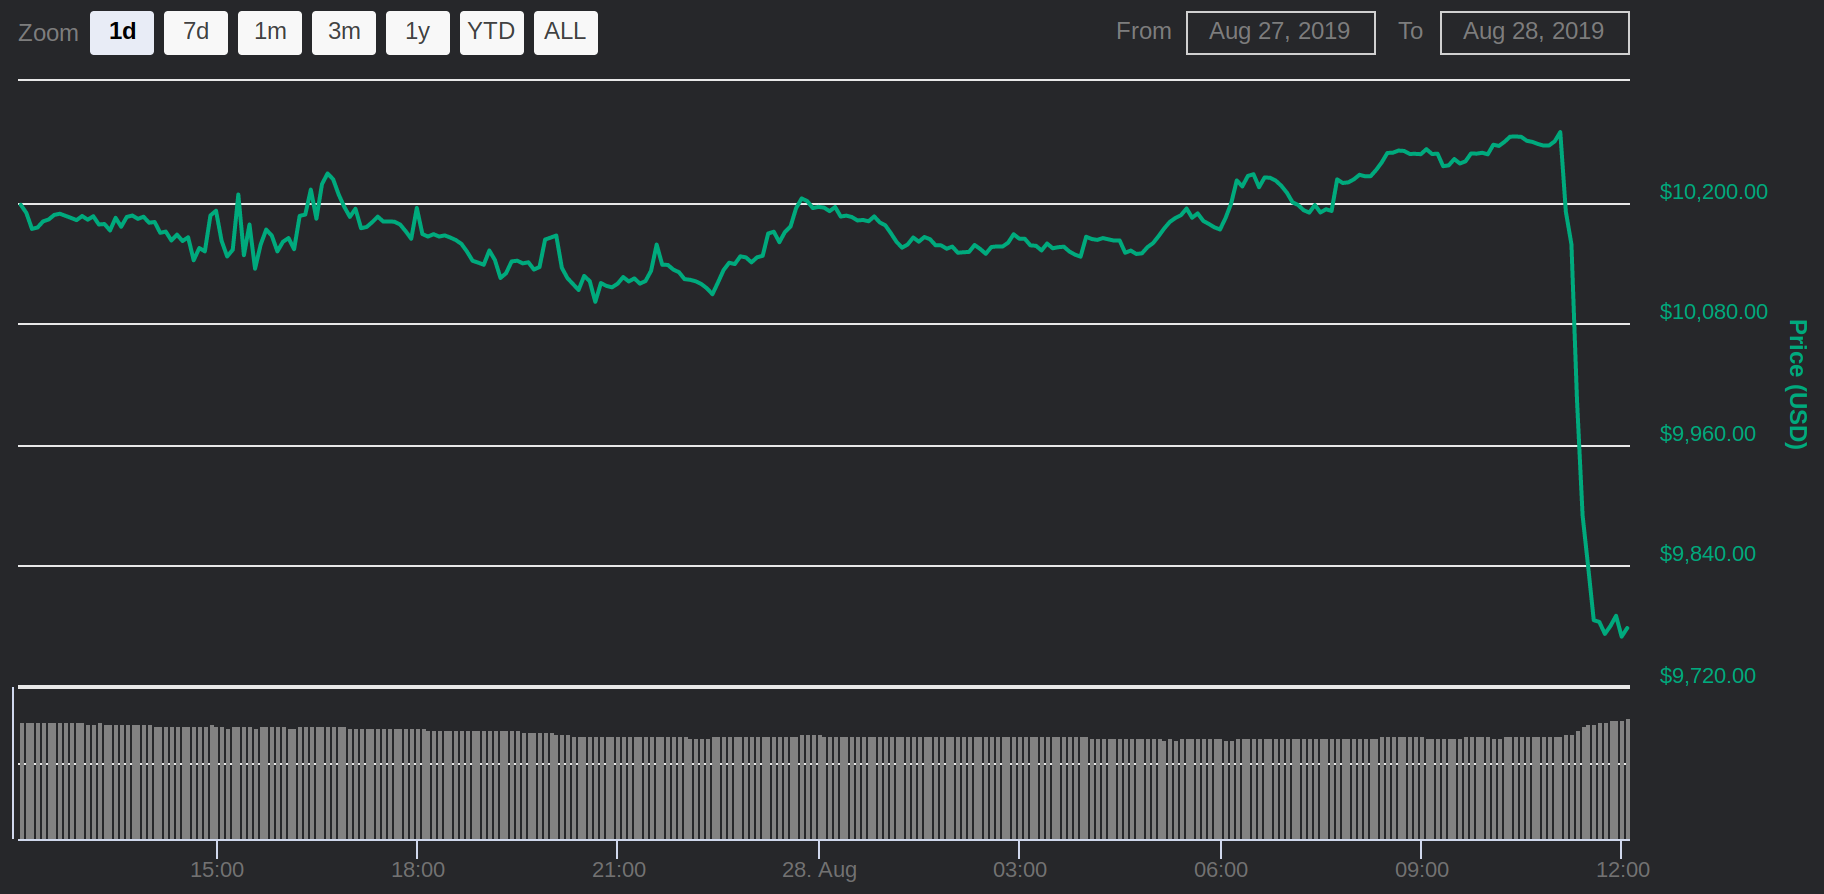This screenshot has width=1824, height=894.
Task: Click the 28. Aug date label
Action: click(819, 870)
